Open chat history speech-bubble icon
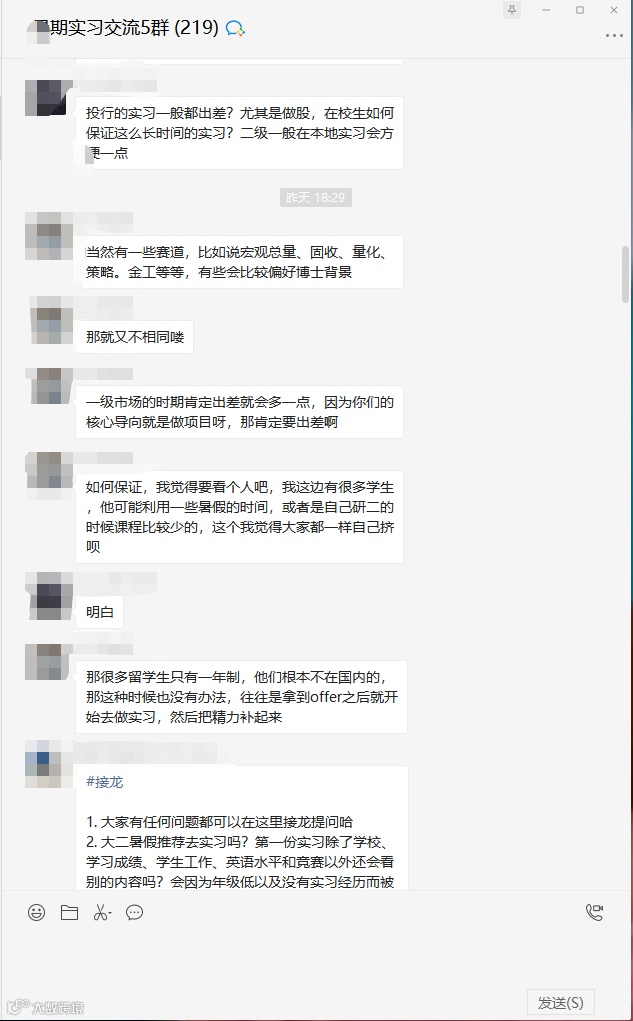Image resolution: width=633 pixels, height=1021 pixels. point(134,912)
